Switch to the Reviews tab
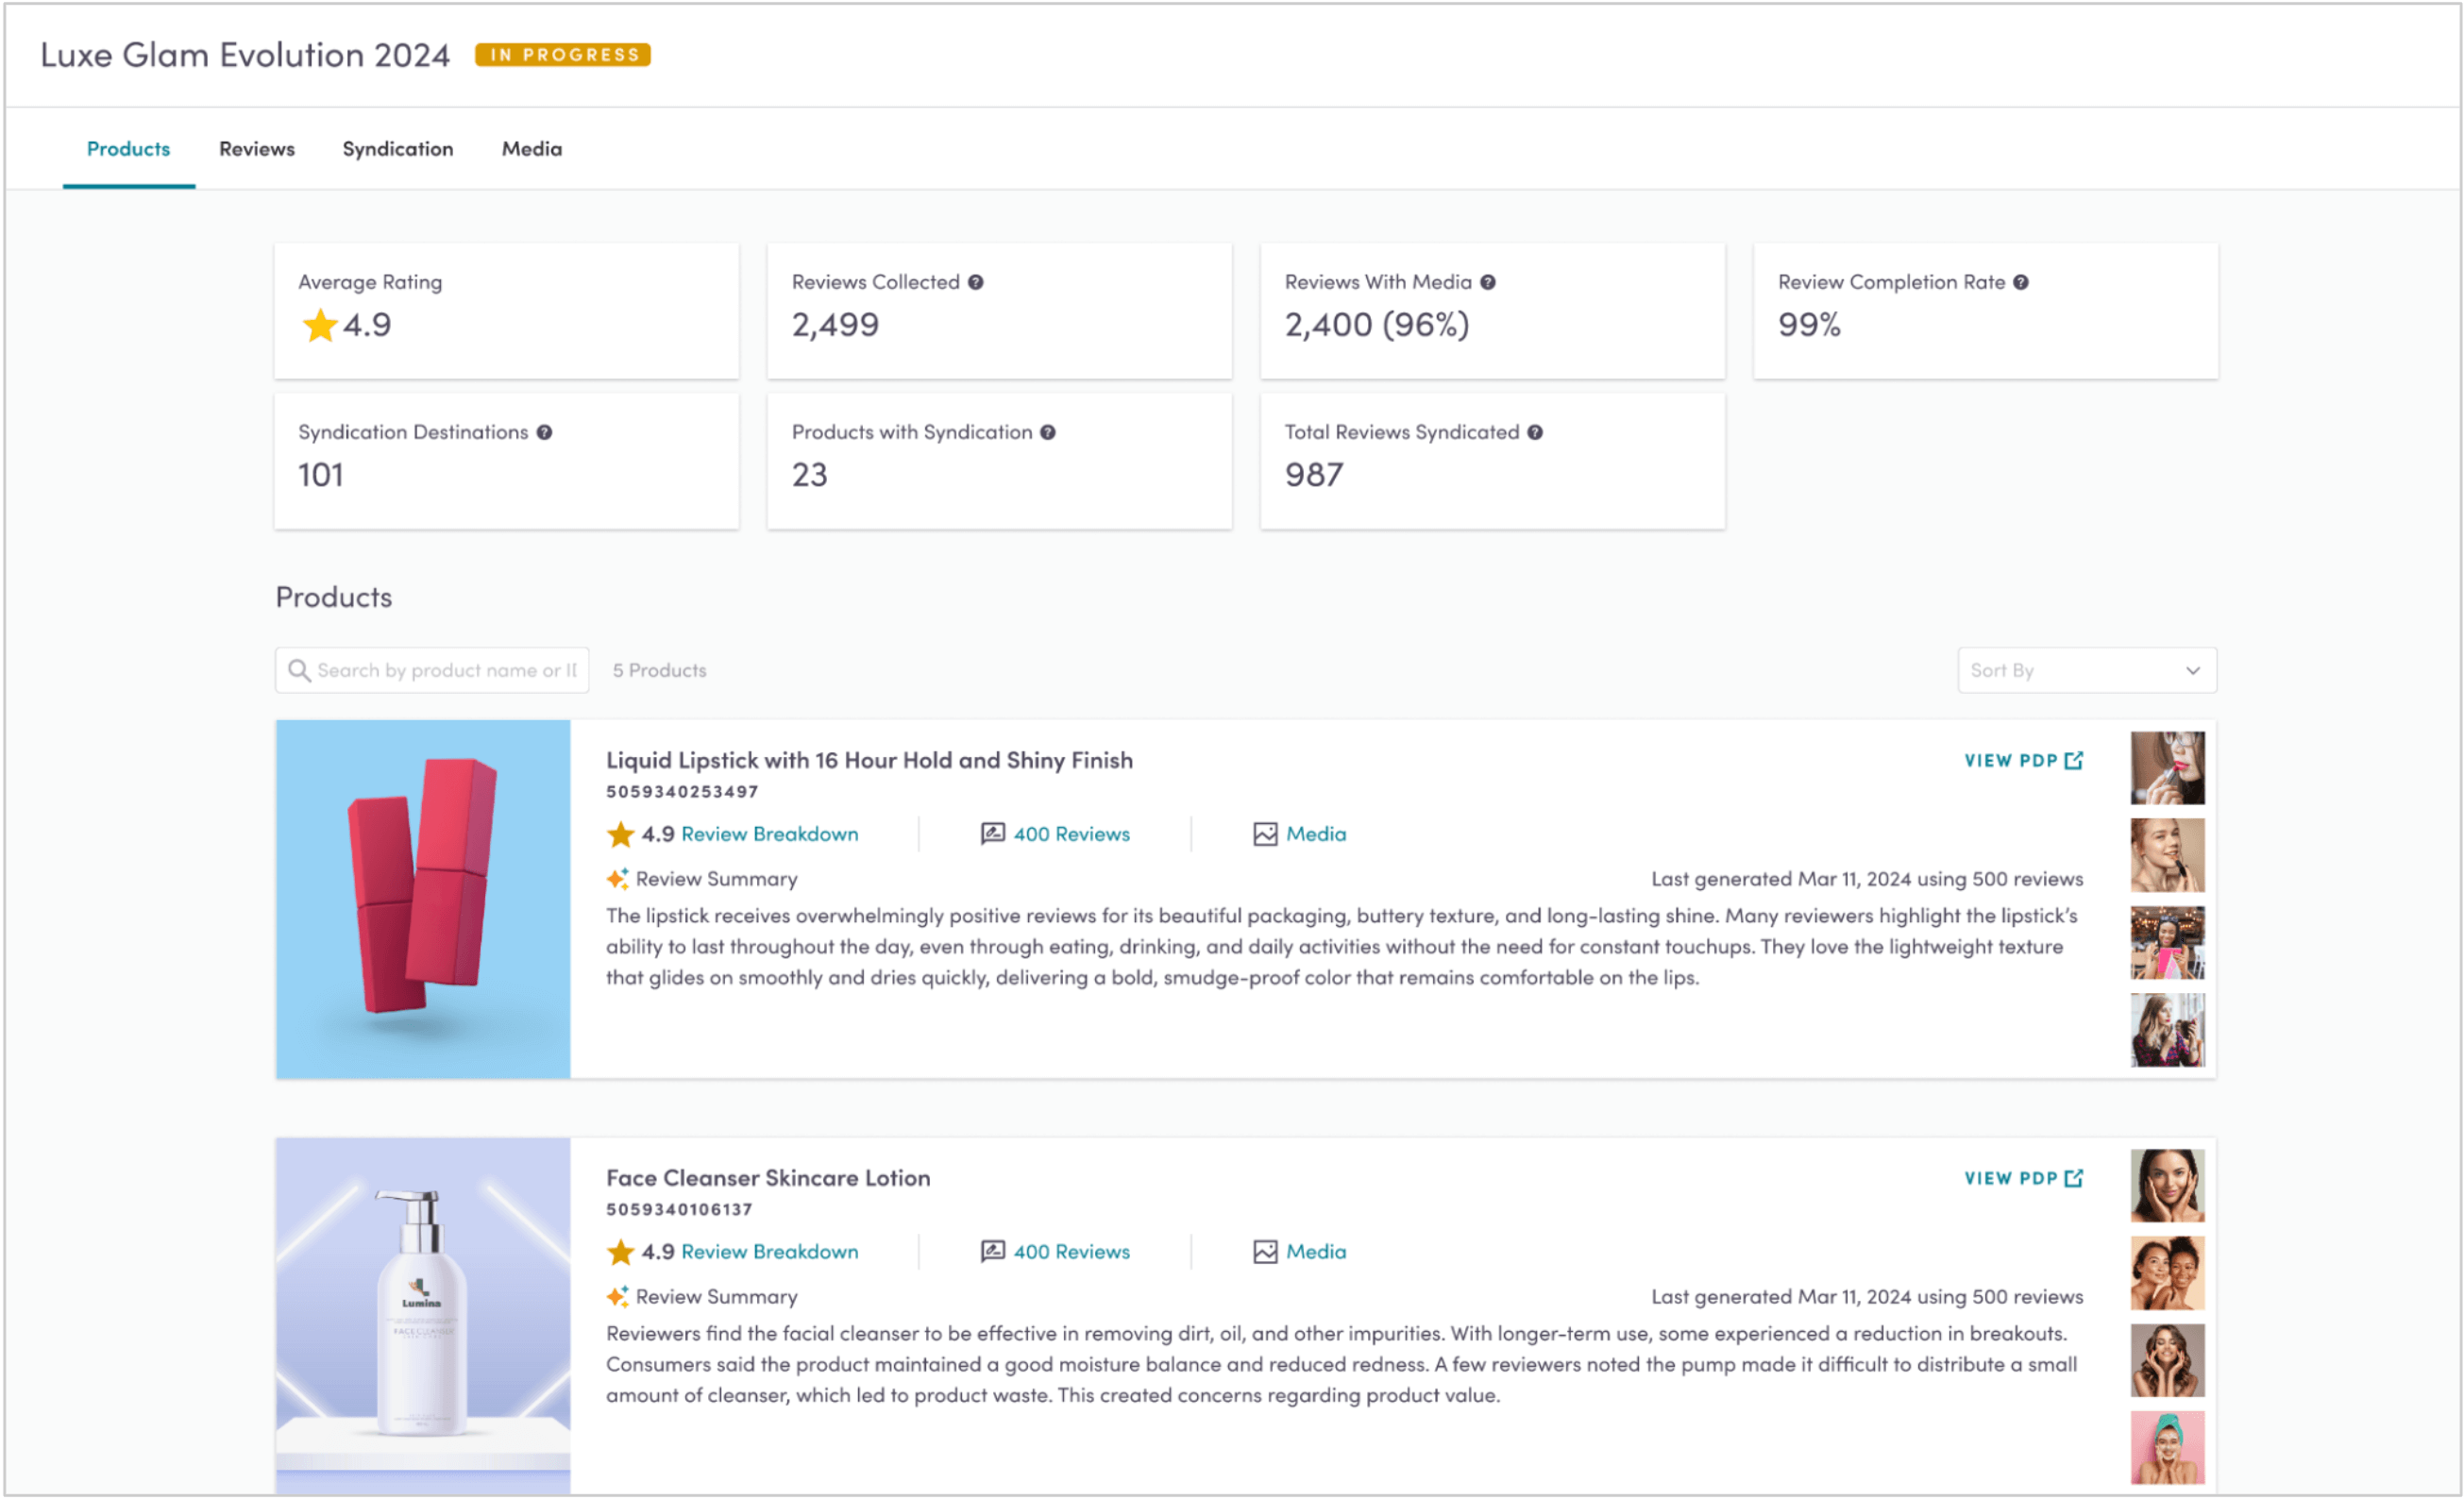This screenshot has width=2464, height=1499. pos(257,149)
